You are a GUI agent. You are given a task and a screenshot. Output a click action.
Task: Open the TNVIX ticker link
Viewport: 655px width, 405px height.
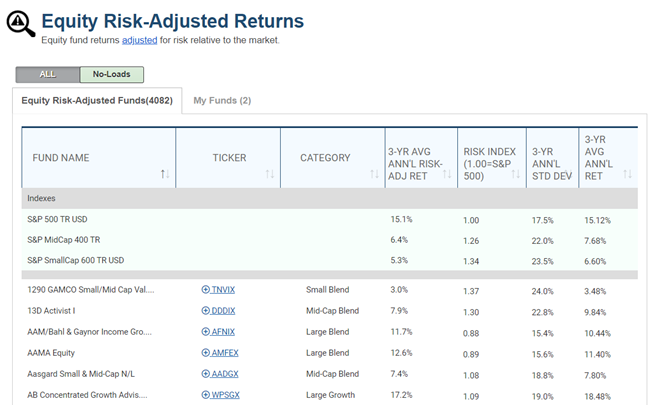223,290
